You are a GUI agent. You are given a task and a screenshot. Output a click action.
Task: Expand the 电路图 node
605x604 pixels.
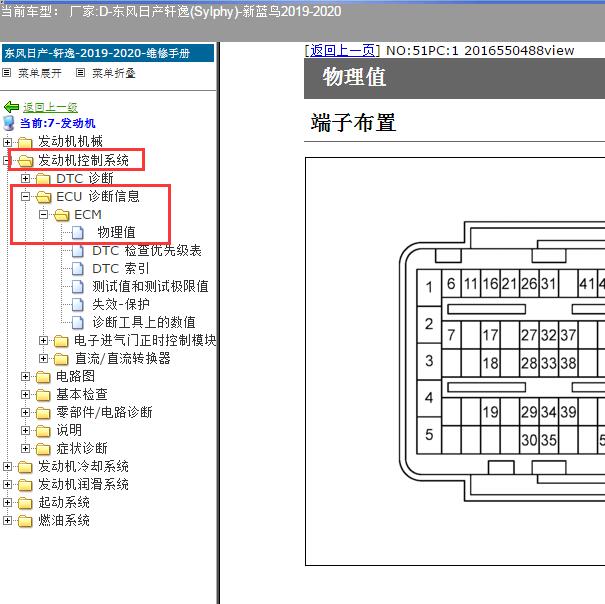(25, 377)
